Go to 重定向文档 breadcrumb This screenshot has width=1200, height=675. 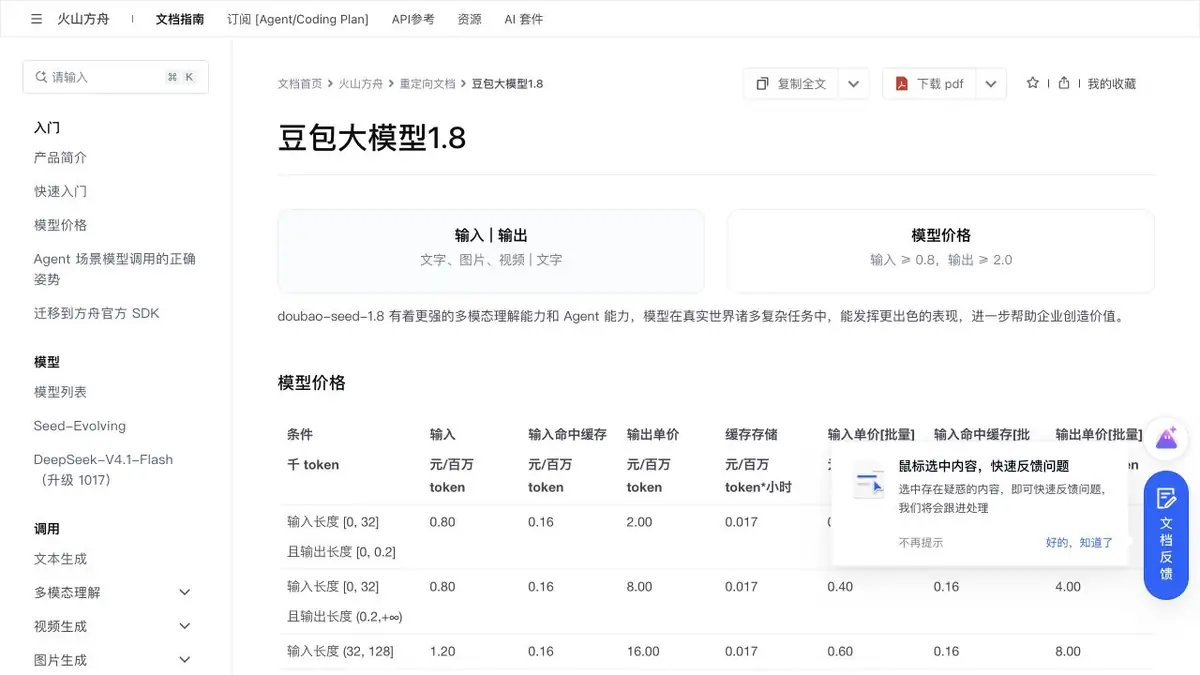coord(427,84)
